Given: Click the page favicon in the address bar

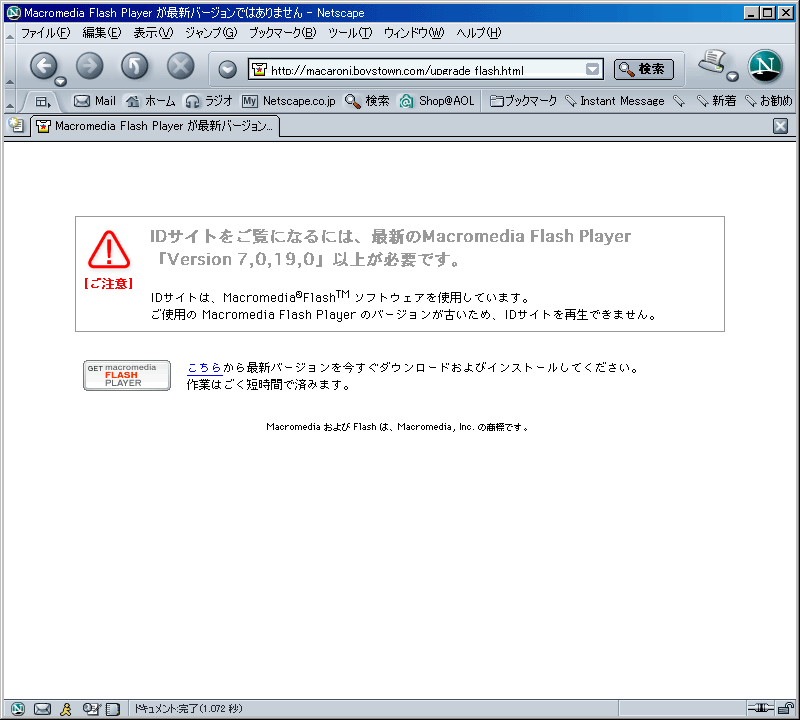Looking at the screenshot, I should (x=260, y=69).
